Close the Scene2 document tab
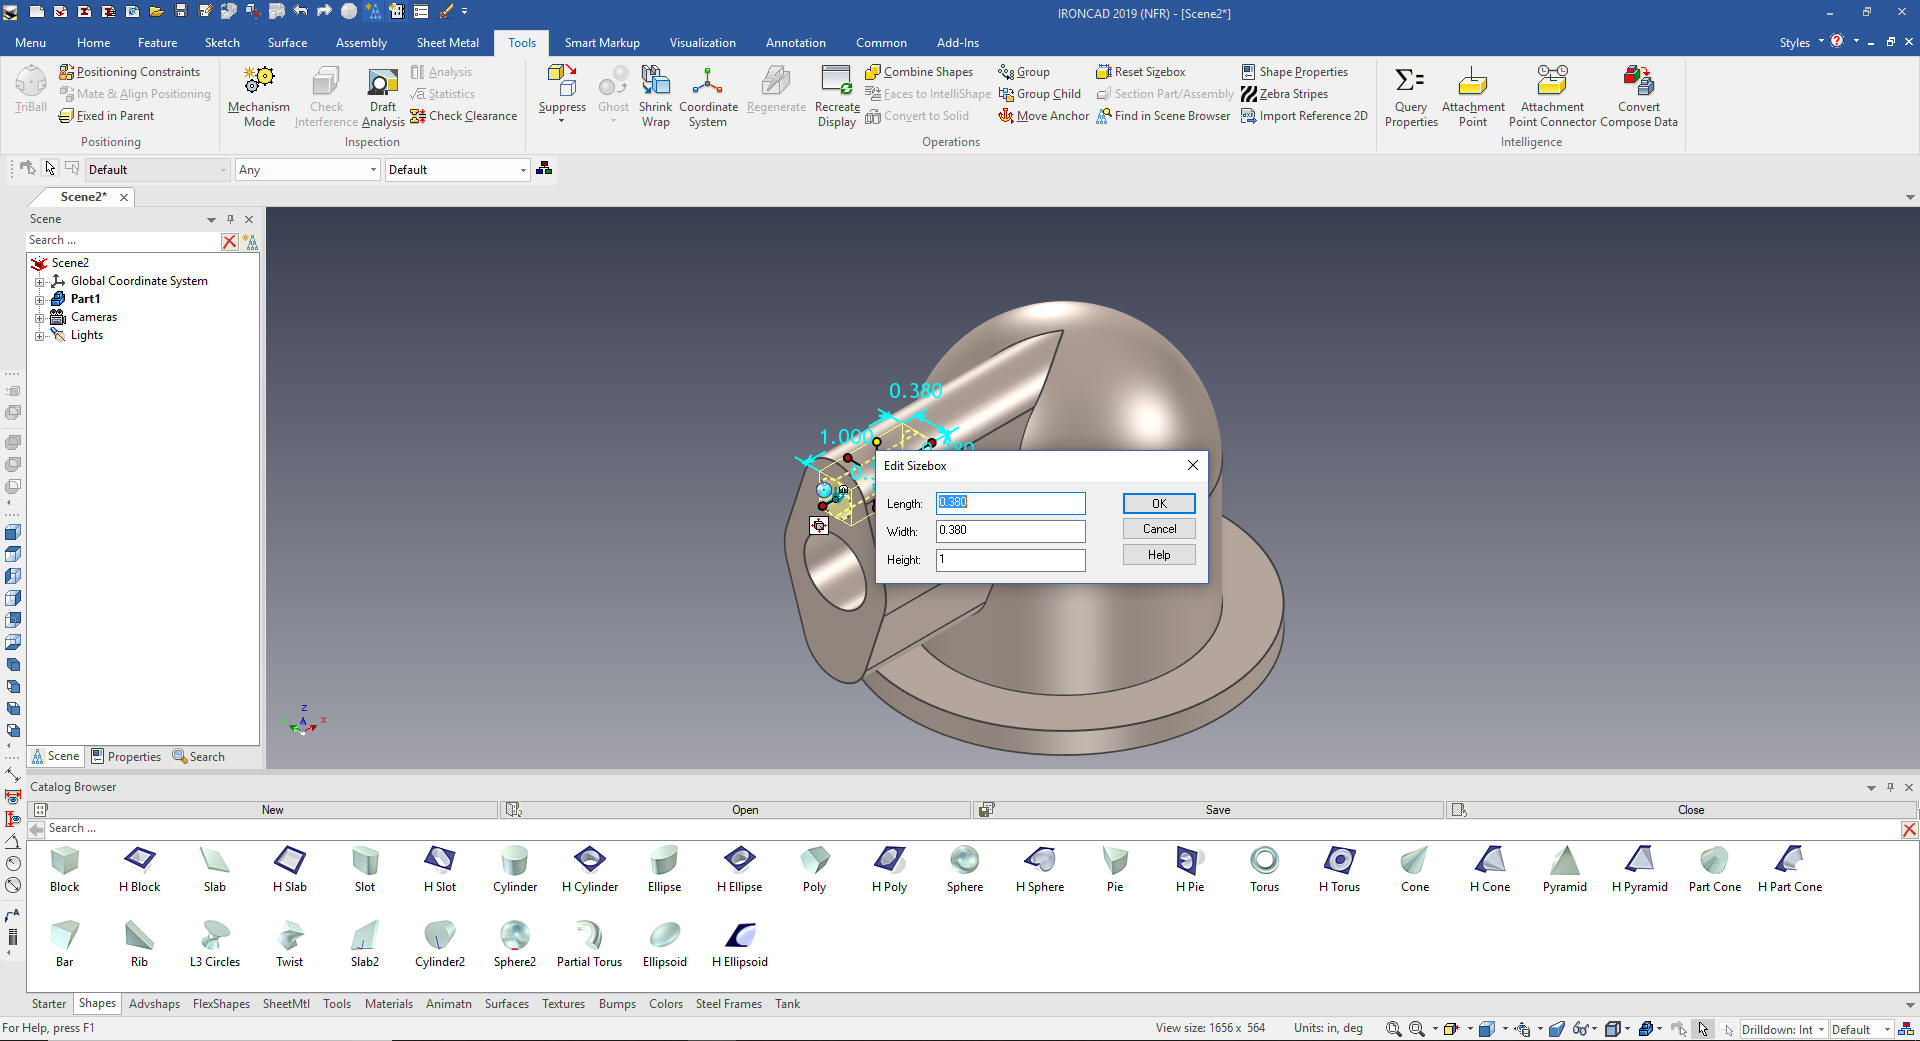The image size is (1920, 1041). click(124, 197)
